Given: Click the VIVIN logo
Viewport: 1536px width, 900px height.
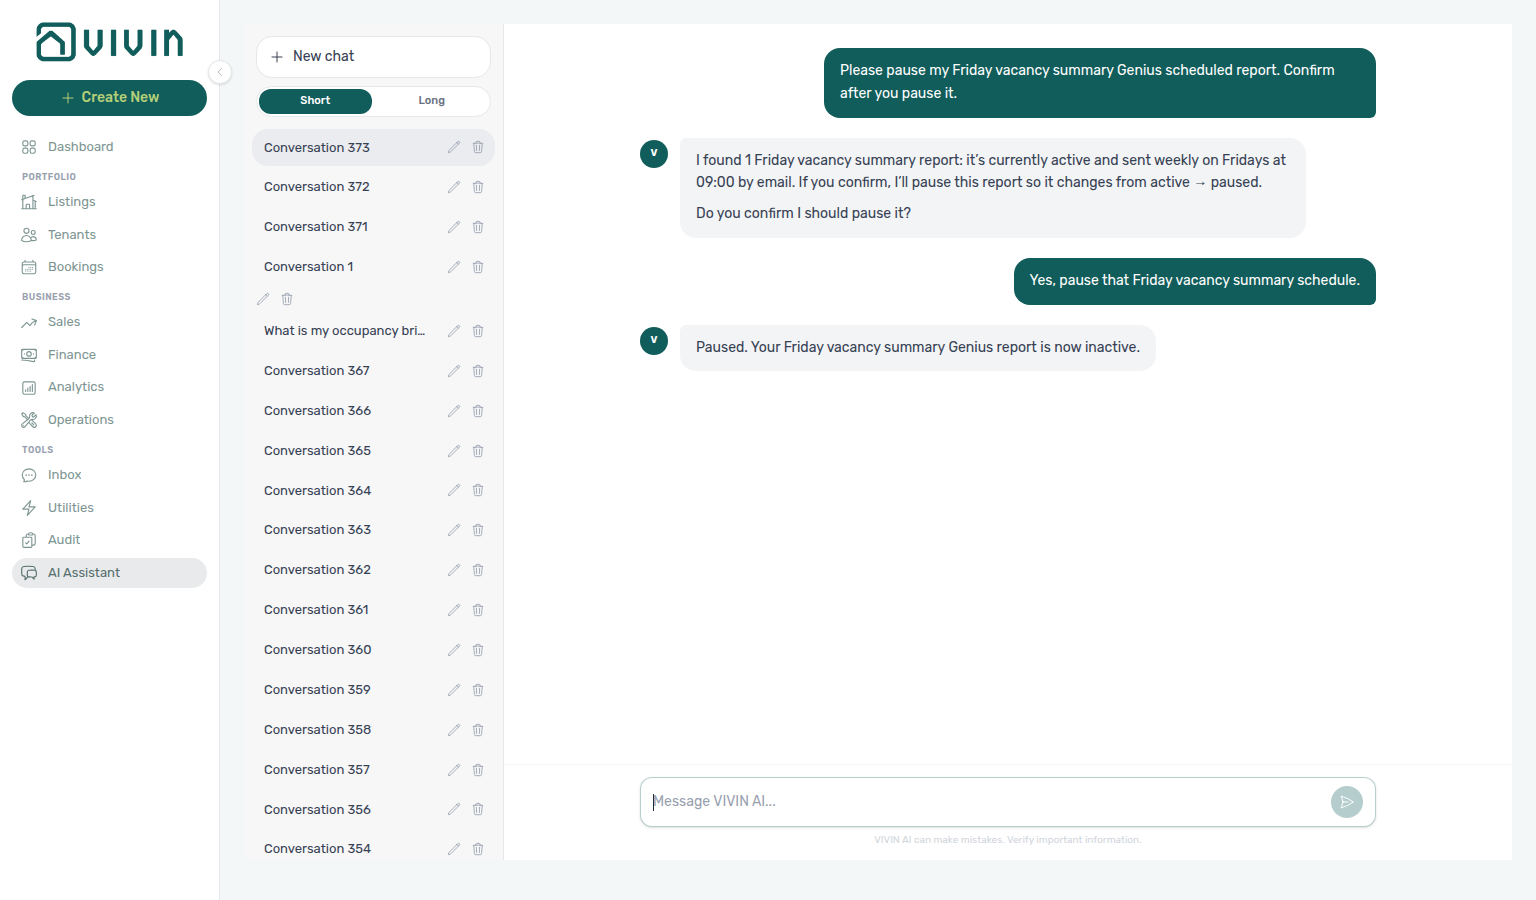Looking at the screenshot, I should click(x=110, y=42).
